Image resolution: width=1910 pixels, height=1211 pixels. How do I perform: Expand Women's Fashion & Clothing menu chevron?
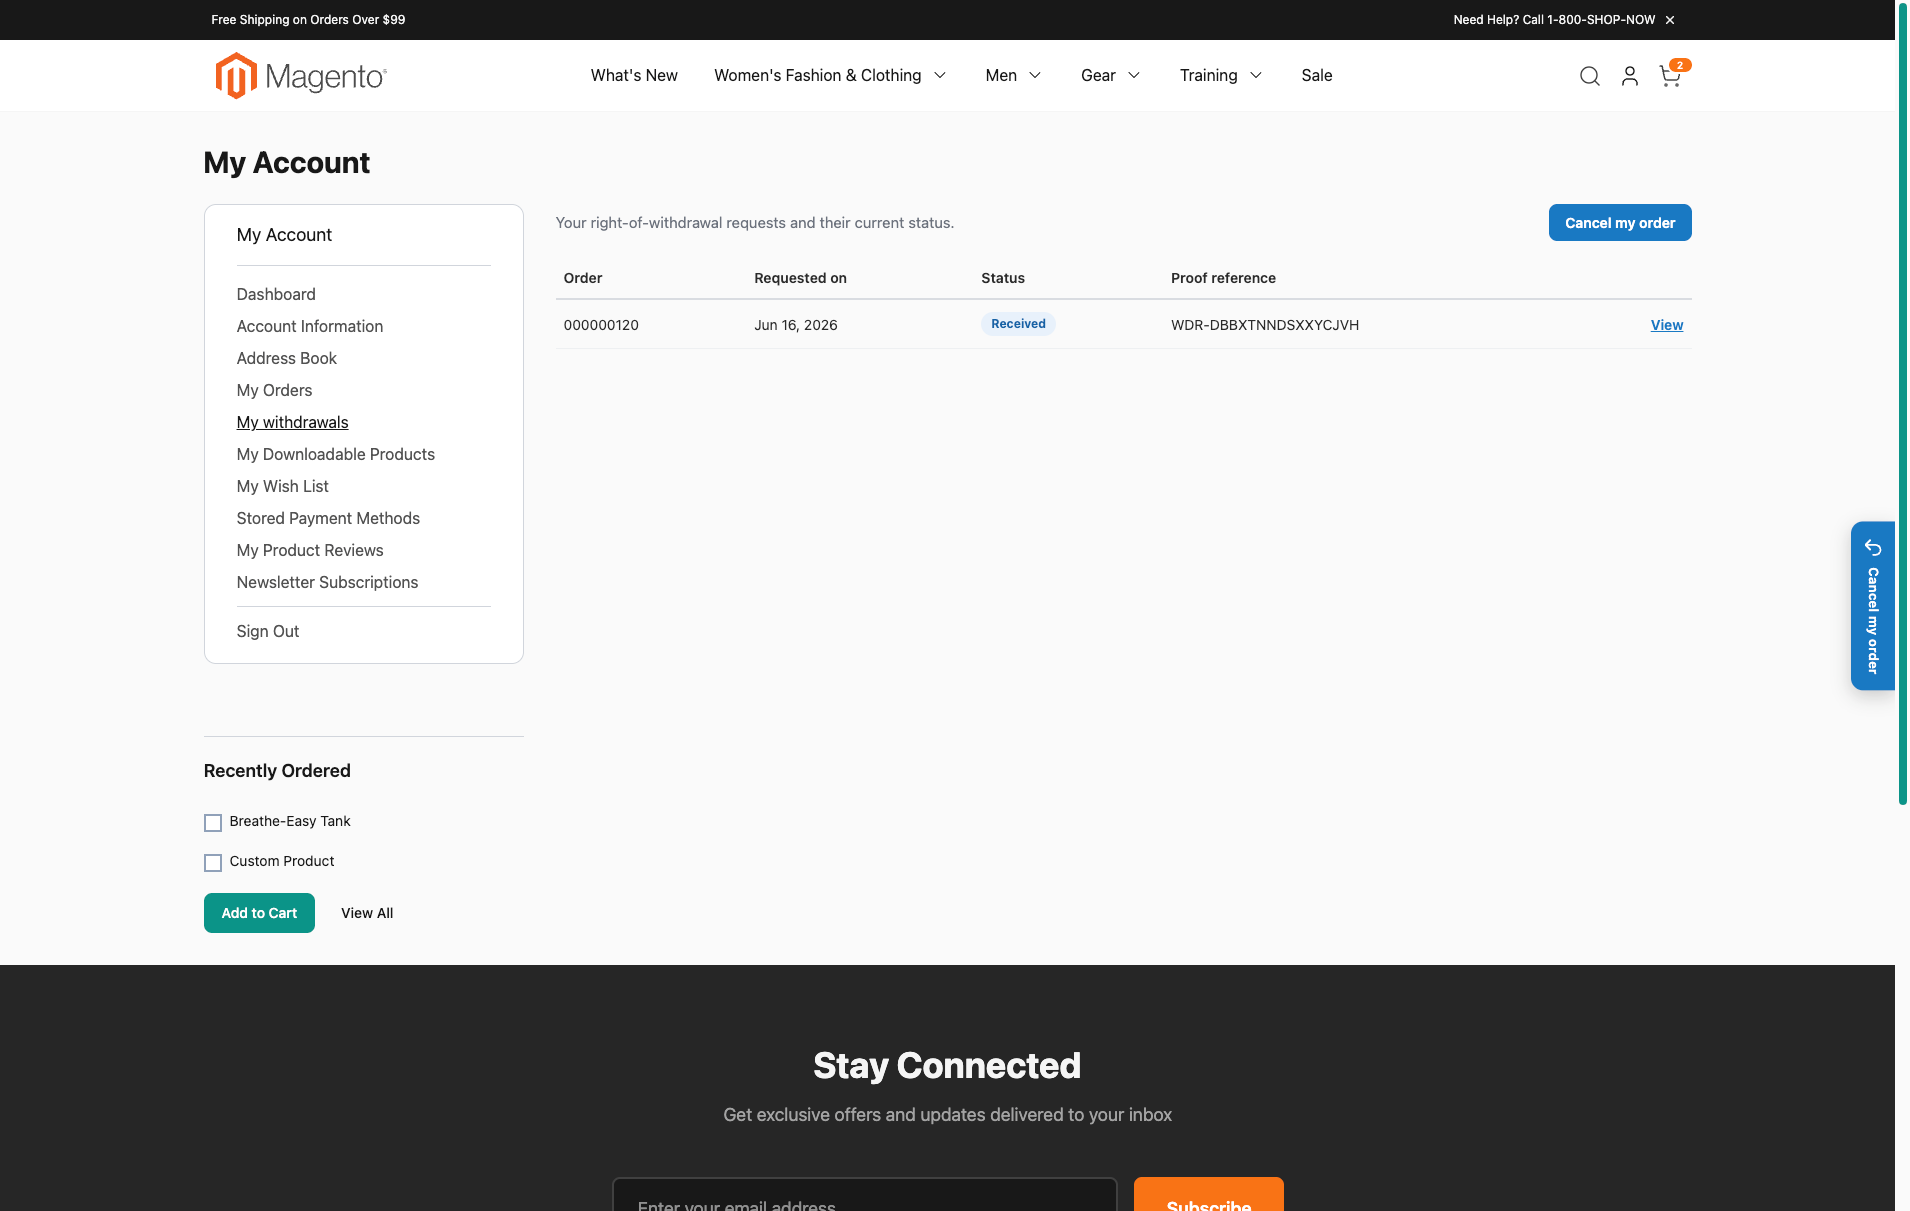click(940, 76)
